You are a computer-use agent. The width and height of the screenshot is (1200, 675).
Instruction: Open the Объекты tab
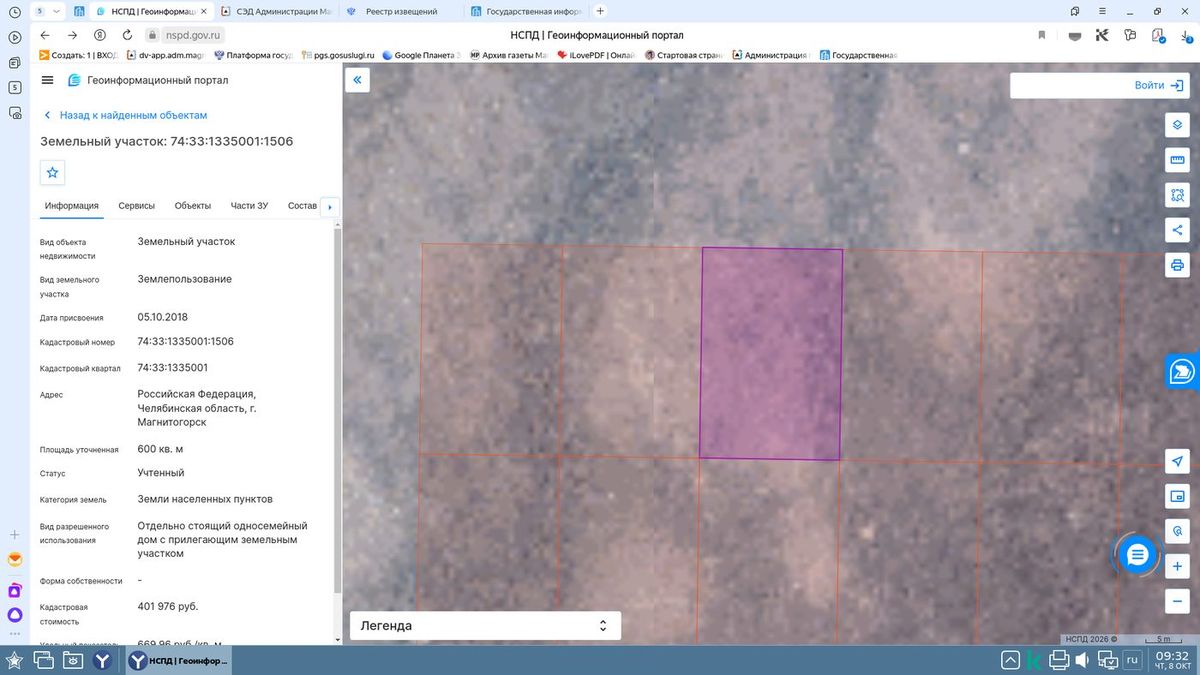coord(193,206)
